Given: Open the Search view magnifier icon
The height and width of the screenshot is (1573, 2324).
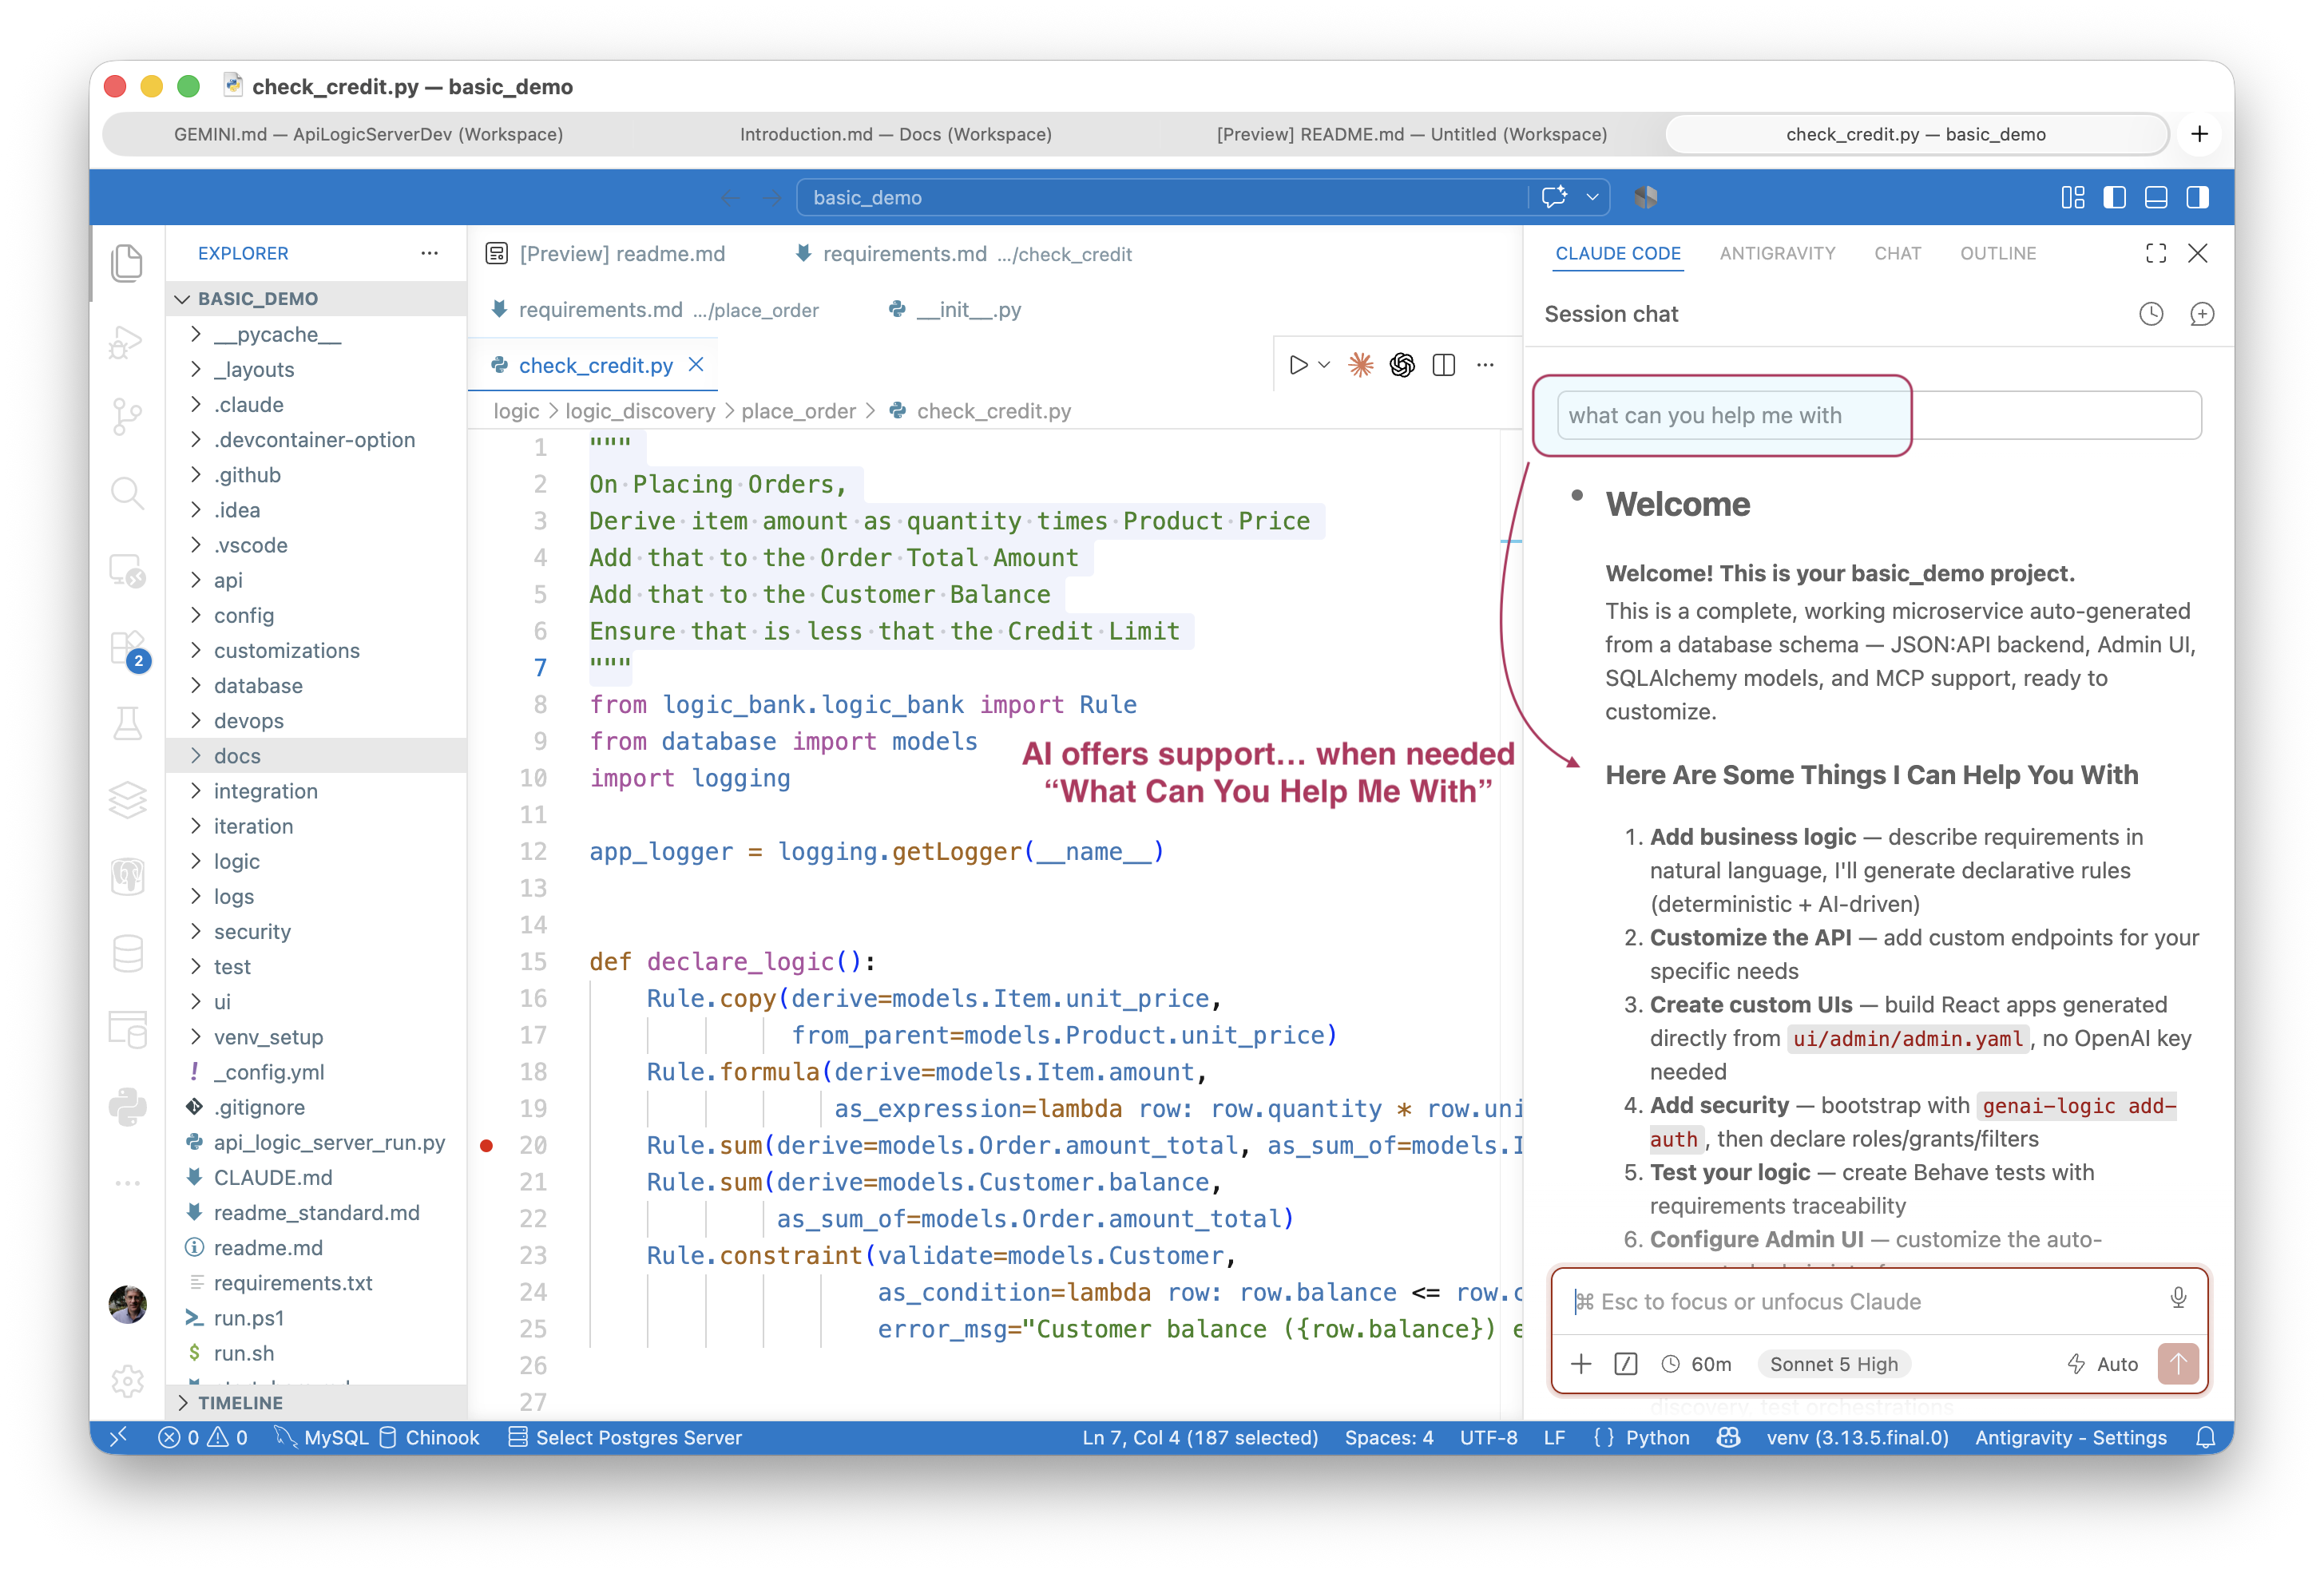Looking at the screenshot, I should click(x=127, y=492).
